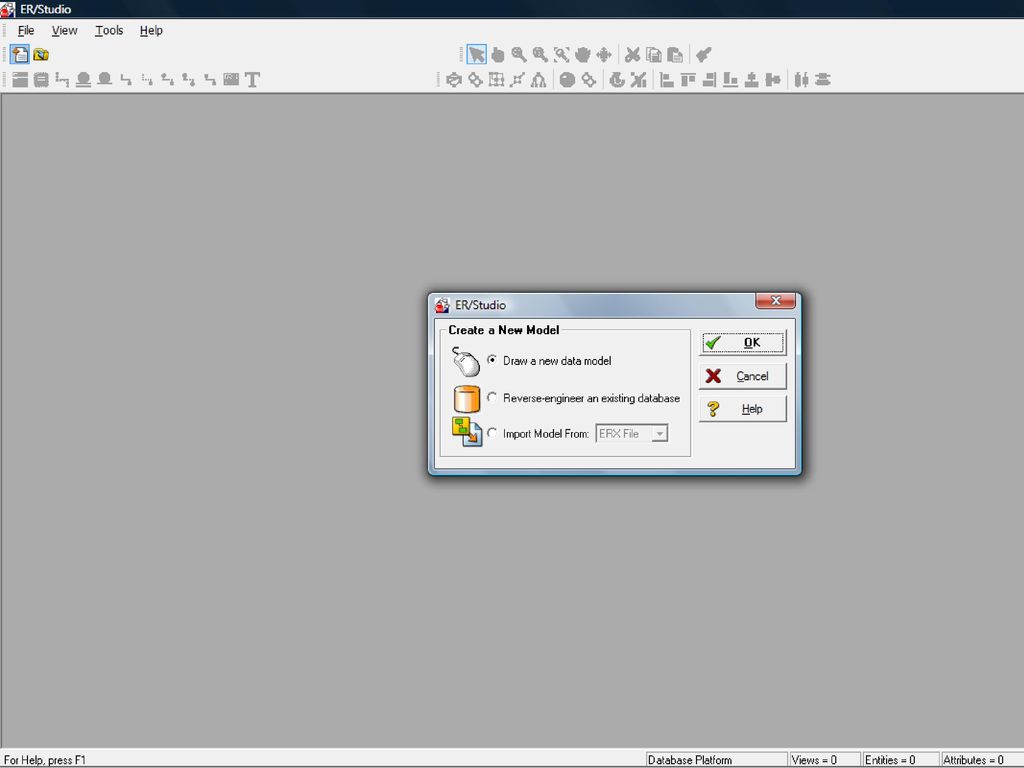The image size is (1024, 768).
Task: Open the View menu
Action: coord(64,31)
